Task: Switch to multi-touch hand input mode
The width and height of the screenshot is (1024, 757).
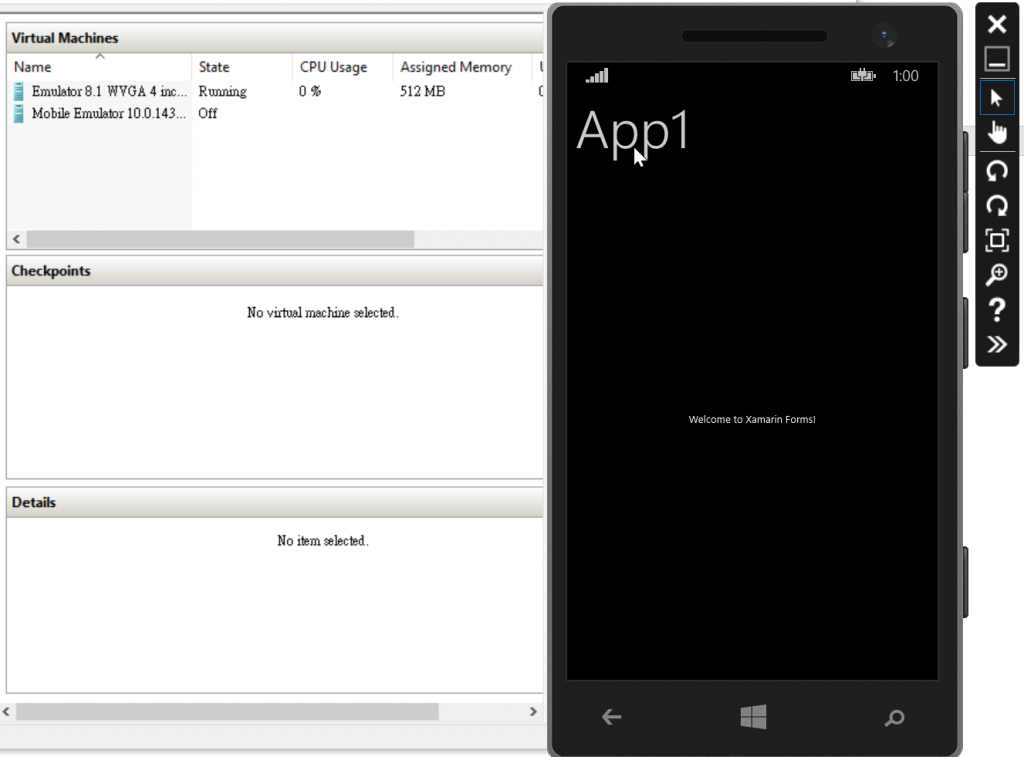Action: 997,133
